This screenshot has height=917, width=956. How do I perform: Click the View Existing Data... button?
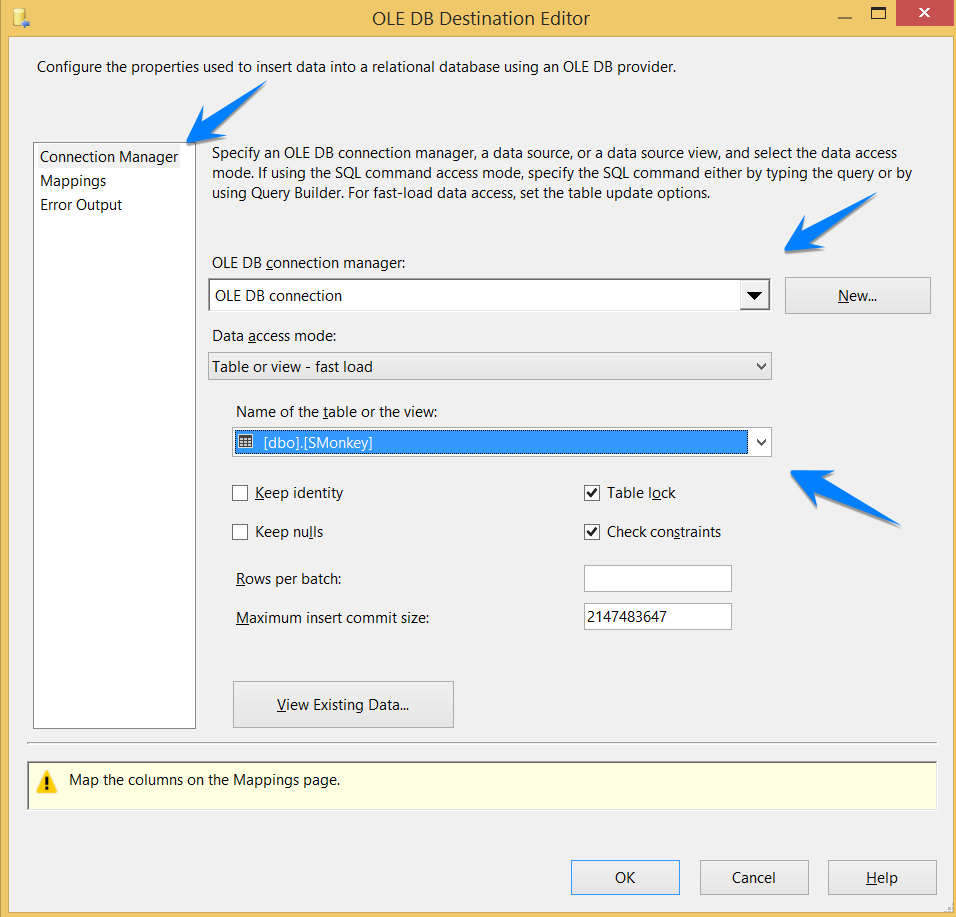[343, 704]
